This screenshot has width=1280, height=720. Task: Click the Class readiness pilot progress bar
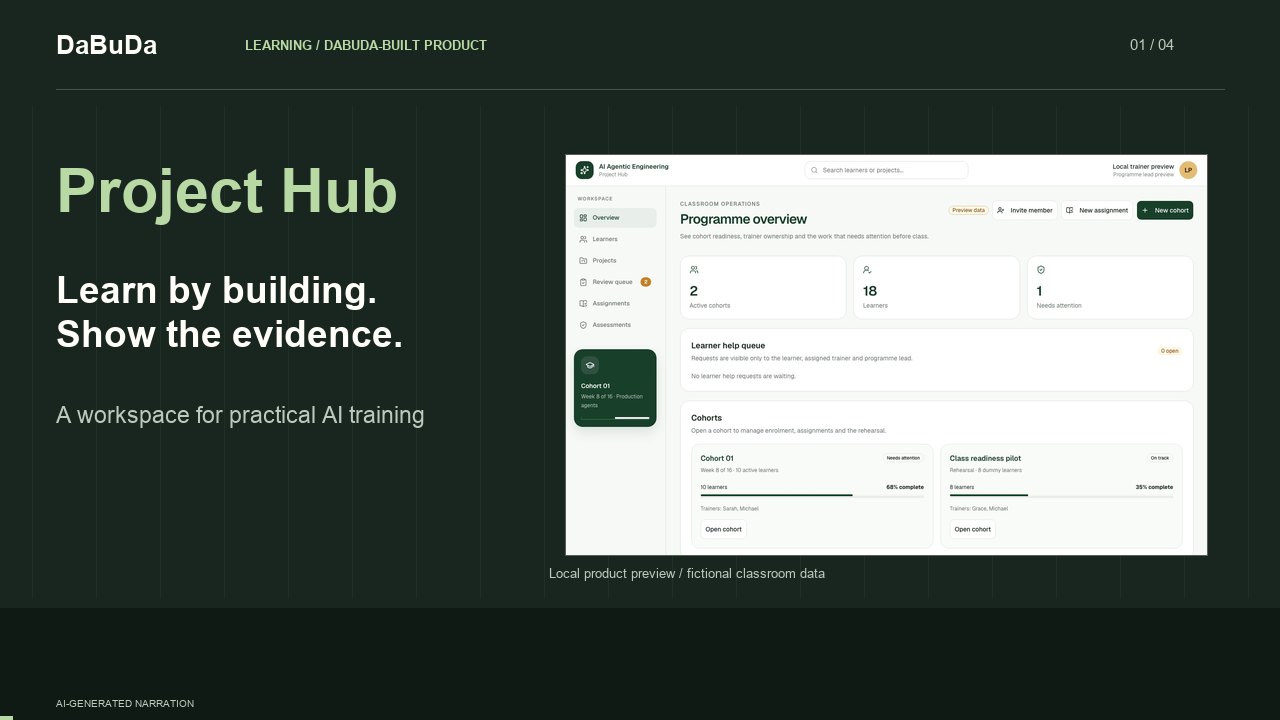1061,495
